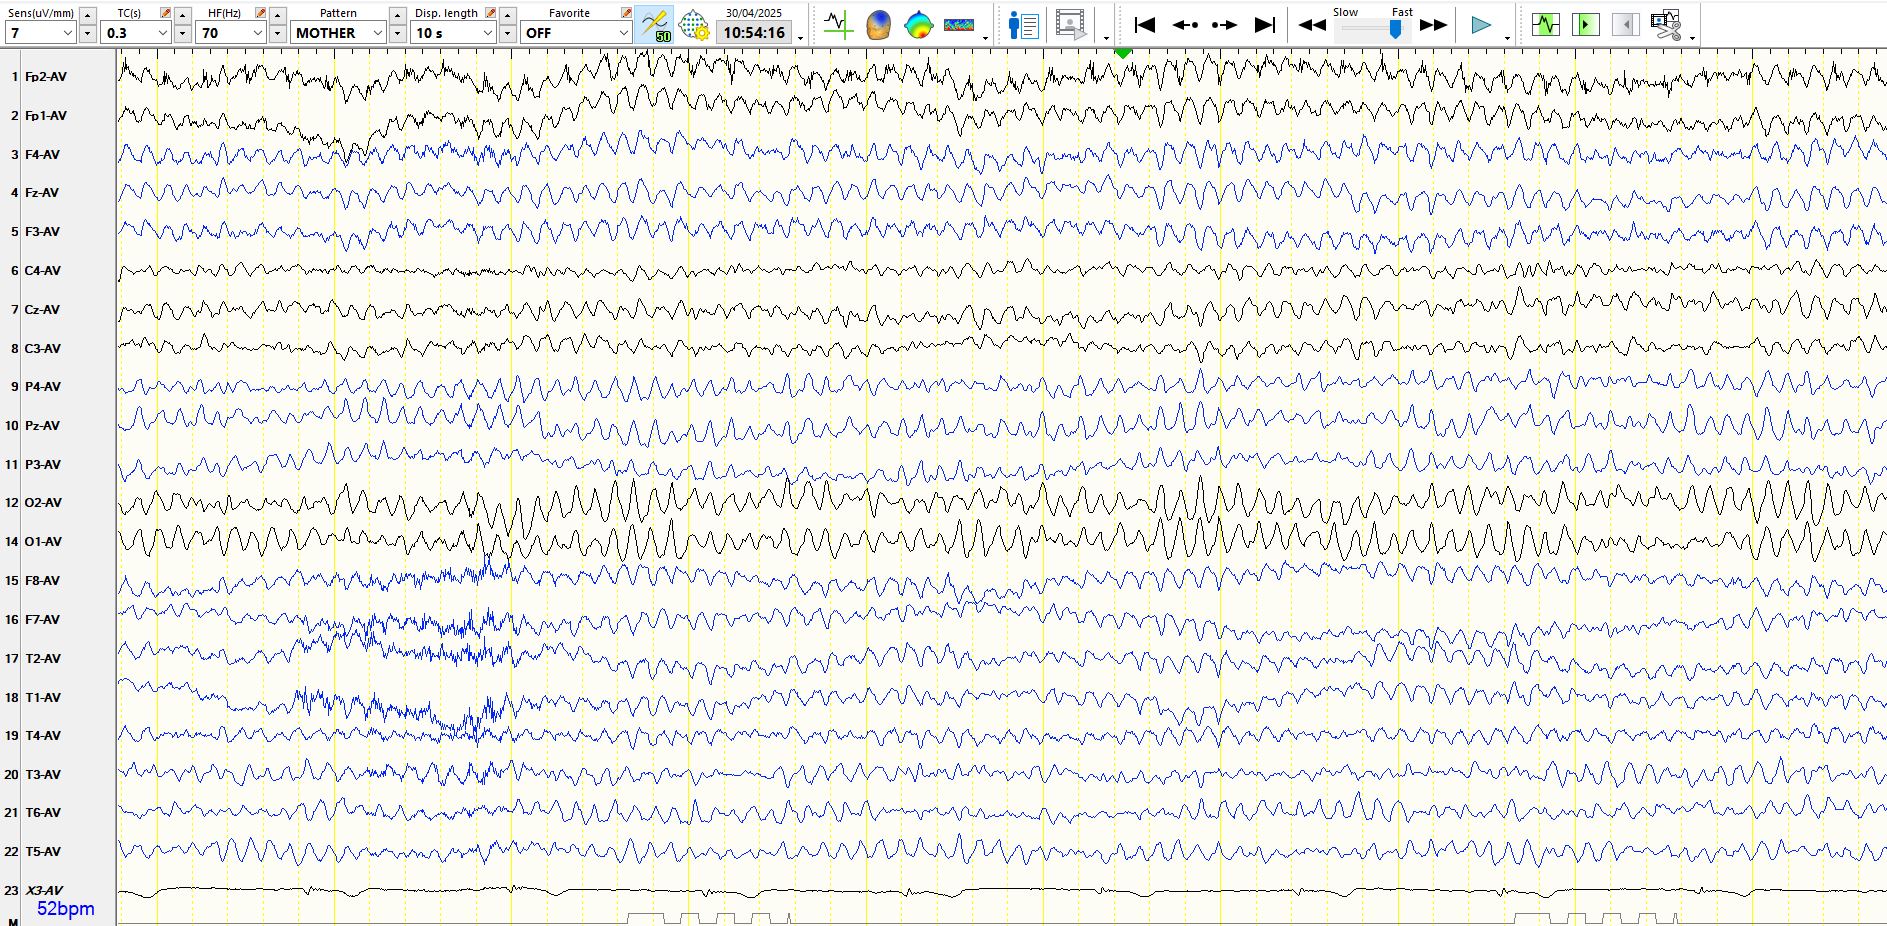Open the 3D head voltage map

click(x=878, y=25)
